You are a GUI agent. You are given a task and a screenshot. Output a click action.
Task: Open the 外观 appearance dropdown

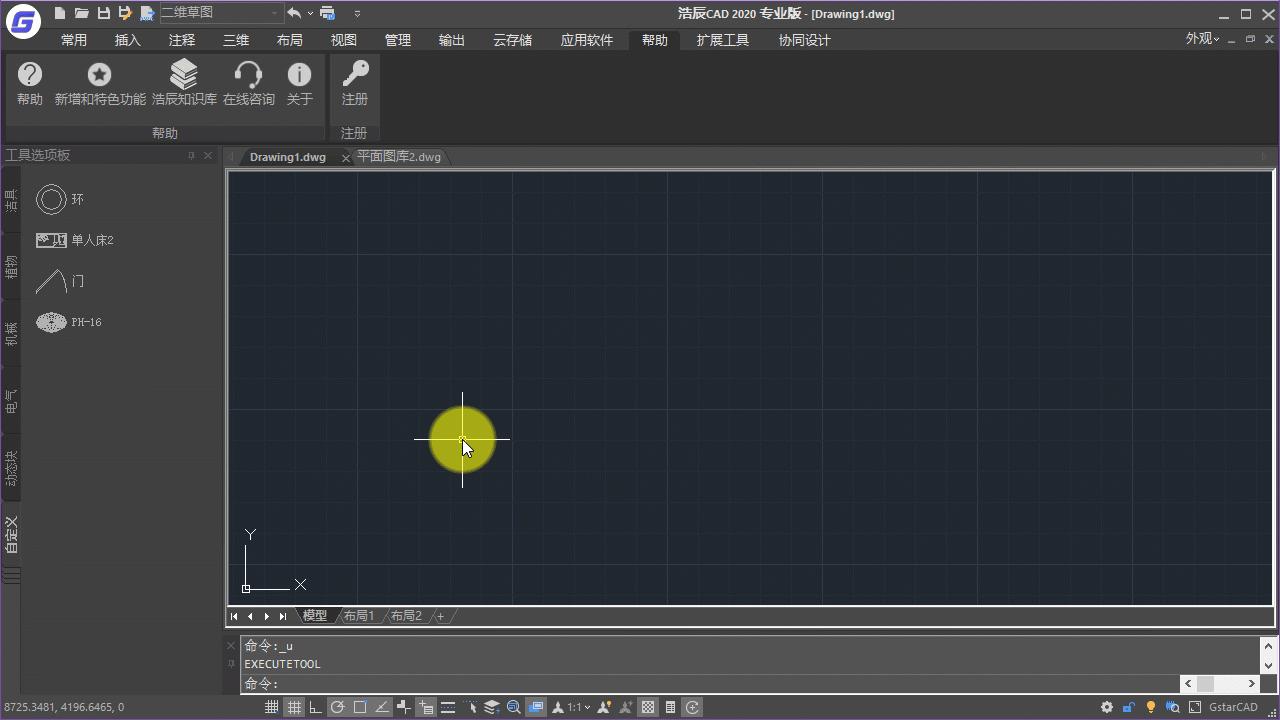coord(1202,39)
